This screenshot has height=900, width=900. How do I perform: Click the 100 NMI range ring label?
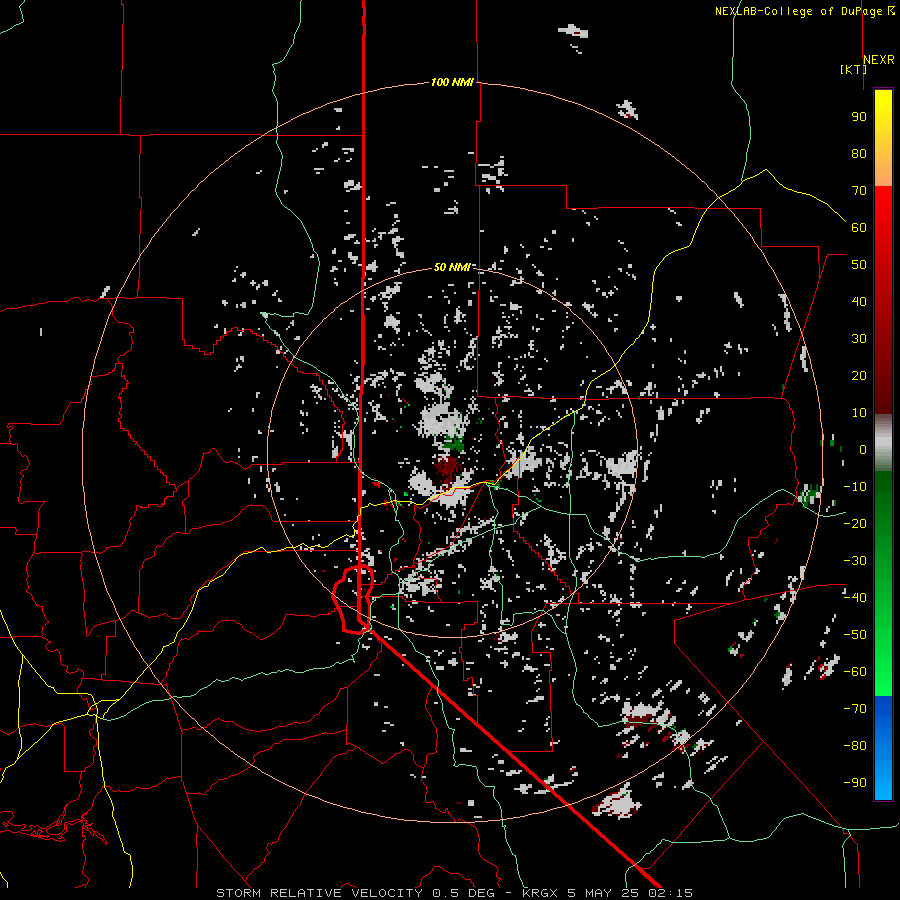click(452, 82)
